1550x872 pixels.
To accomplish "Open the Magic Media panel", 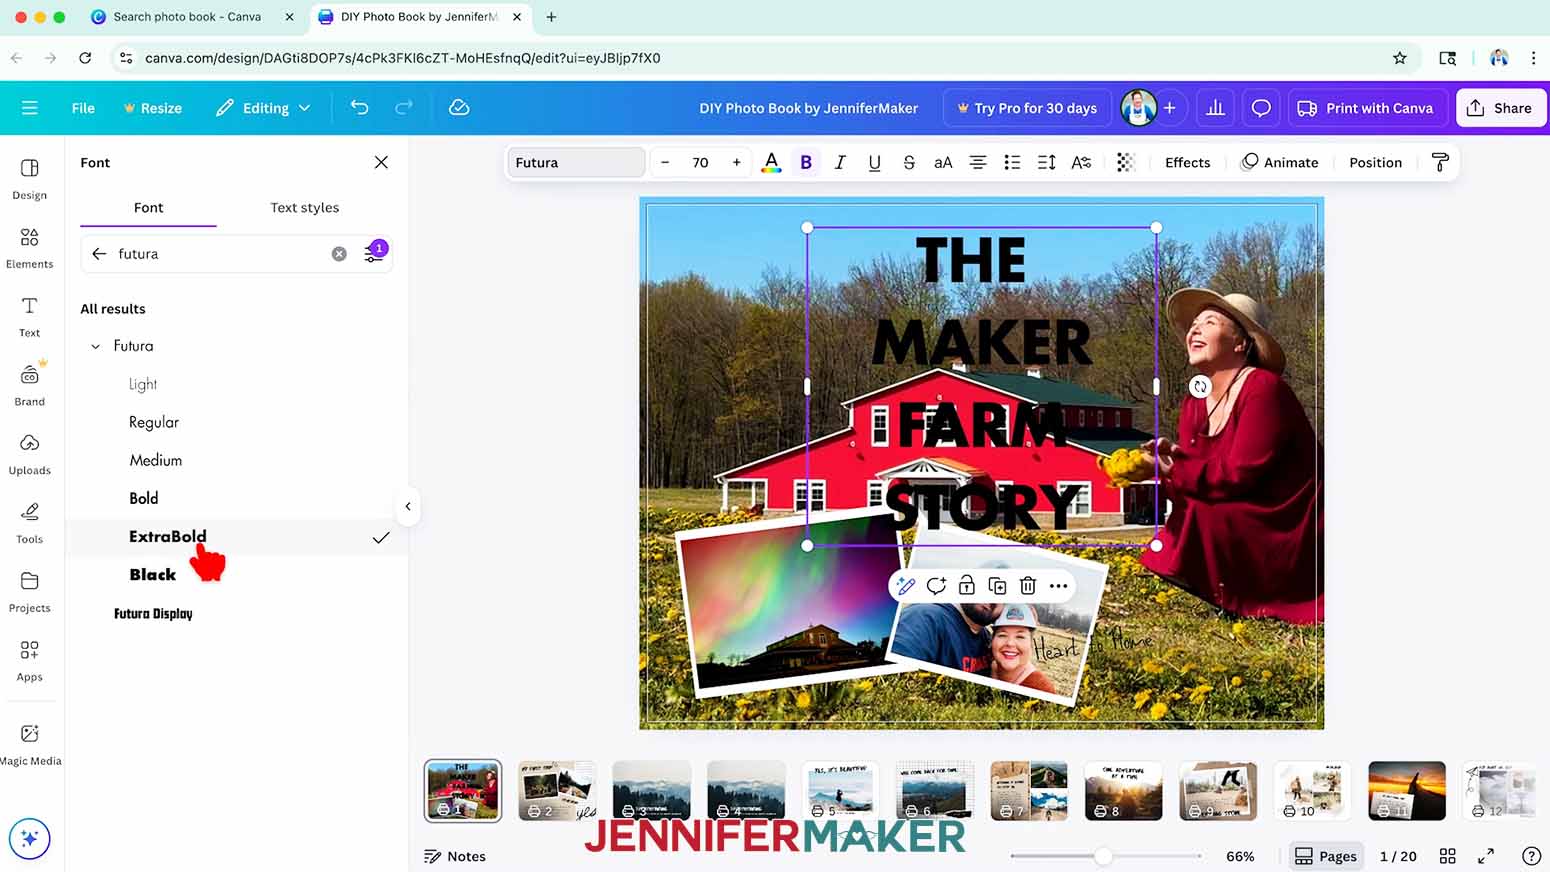I will [30, 745].
